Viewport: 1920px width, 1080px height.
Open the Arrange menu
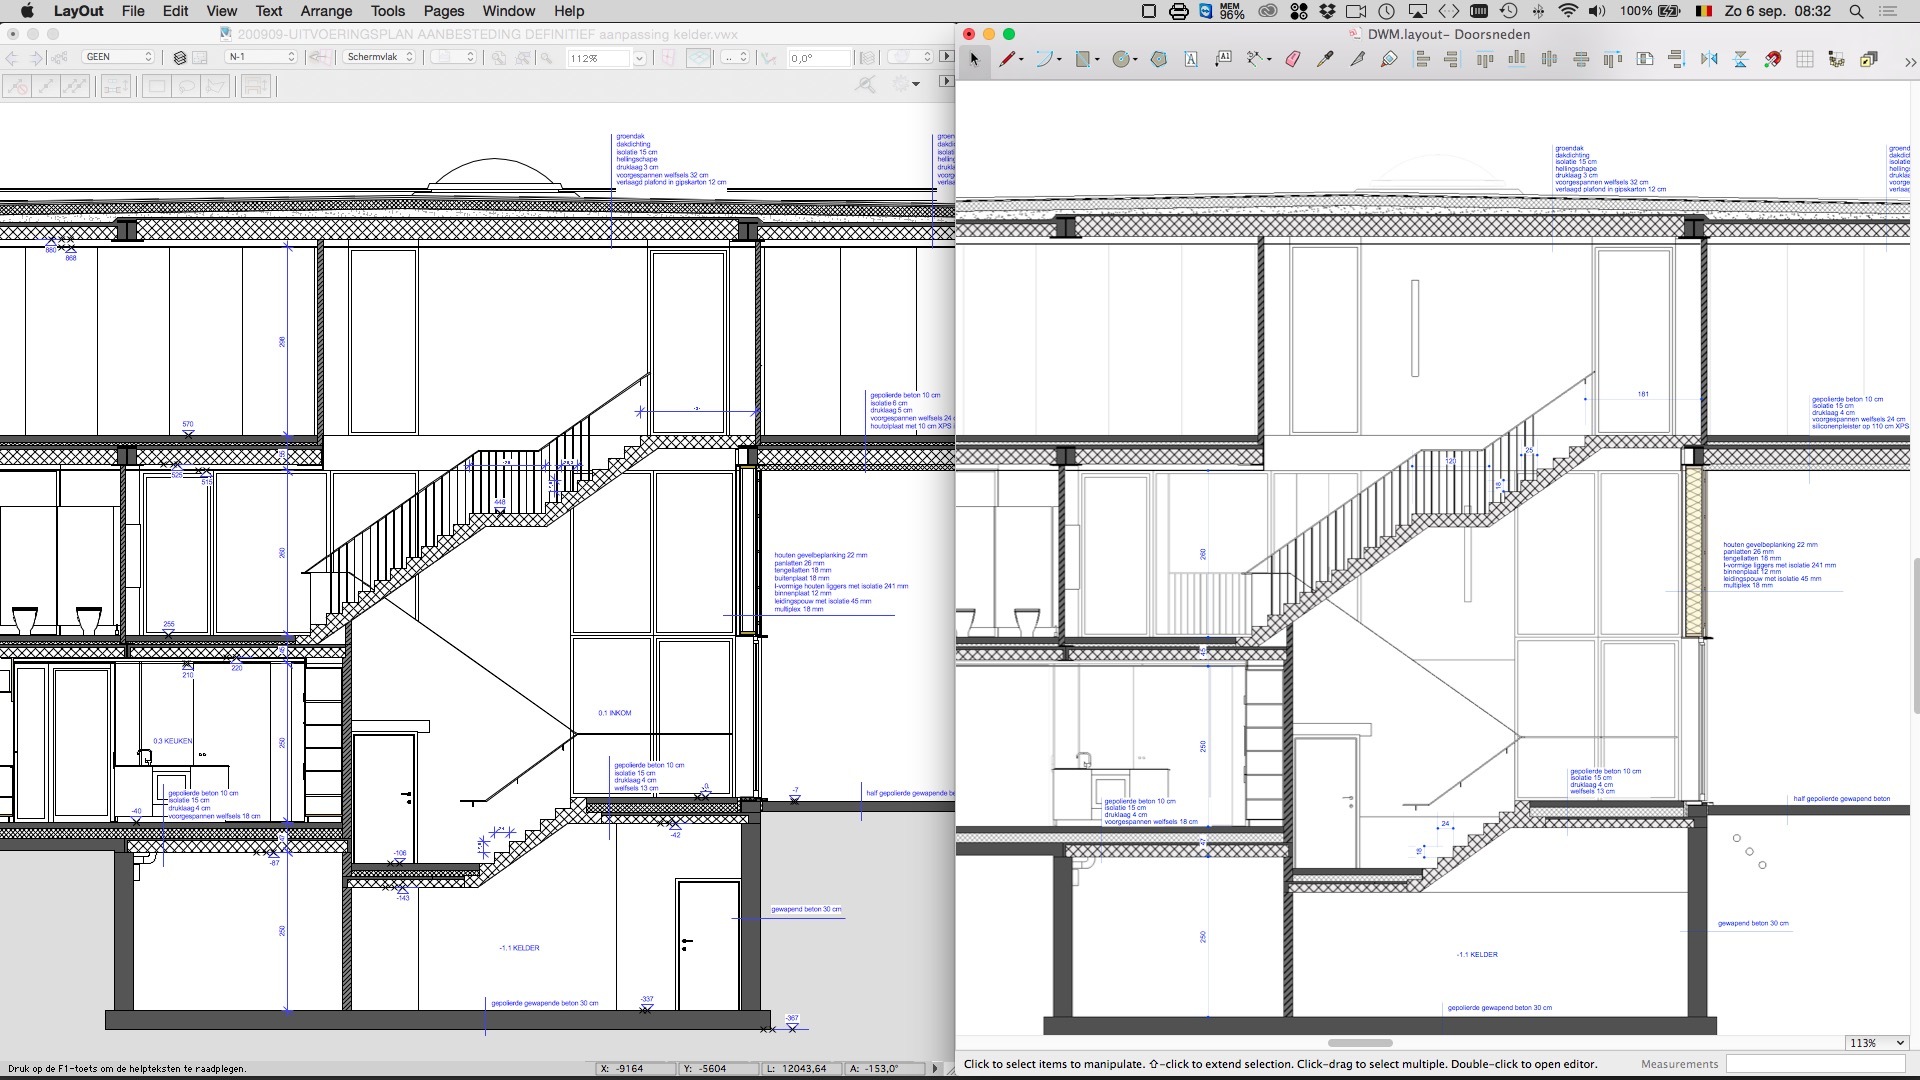pyautogui.click(x=326, y=11)
